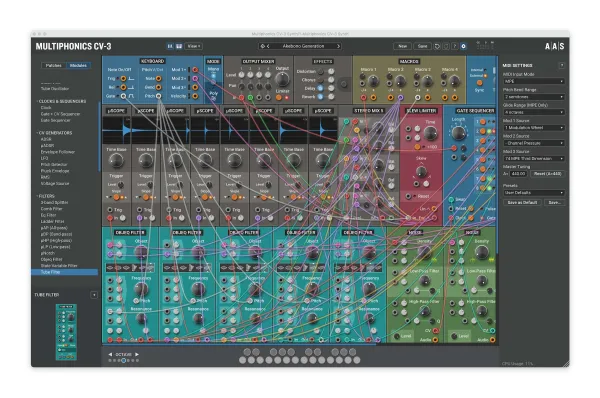Show the keyboard layout icon left of View
The height and width of the screenshot is (398, 600).
(179, 46)
